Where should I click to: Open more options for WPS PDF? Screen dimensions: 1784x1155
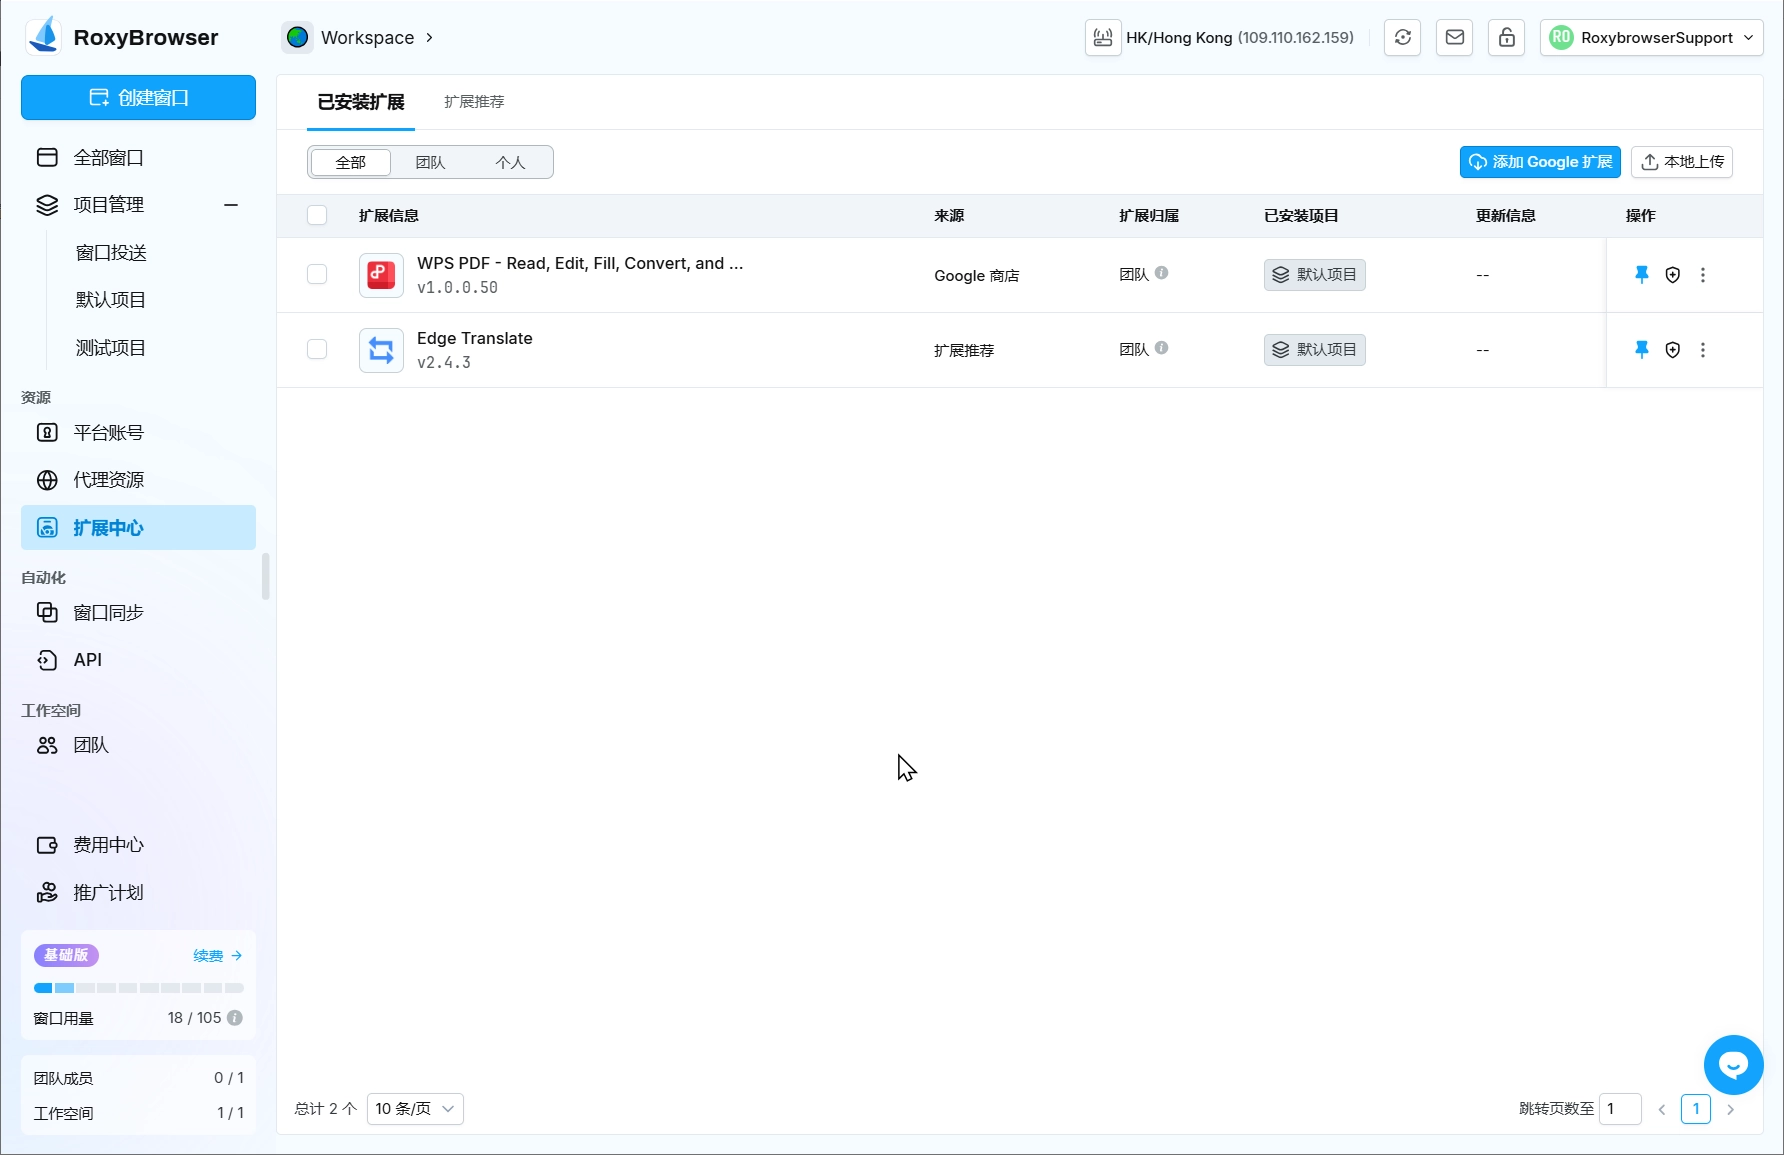point(1703,275)
